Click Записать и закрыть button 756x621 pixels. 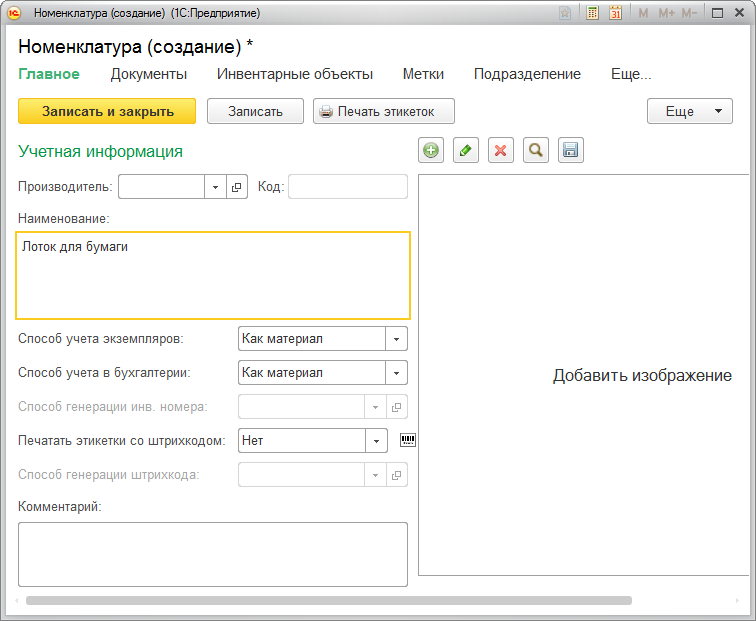(107, 111)
